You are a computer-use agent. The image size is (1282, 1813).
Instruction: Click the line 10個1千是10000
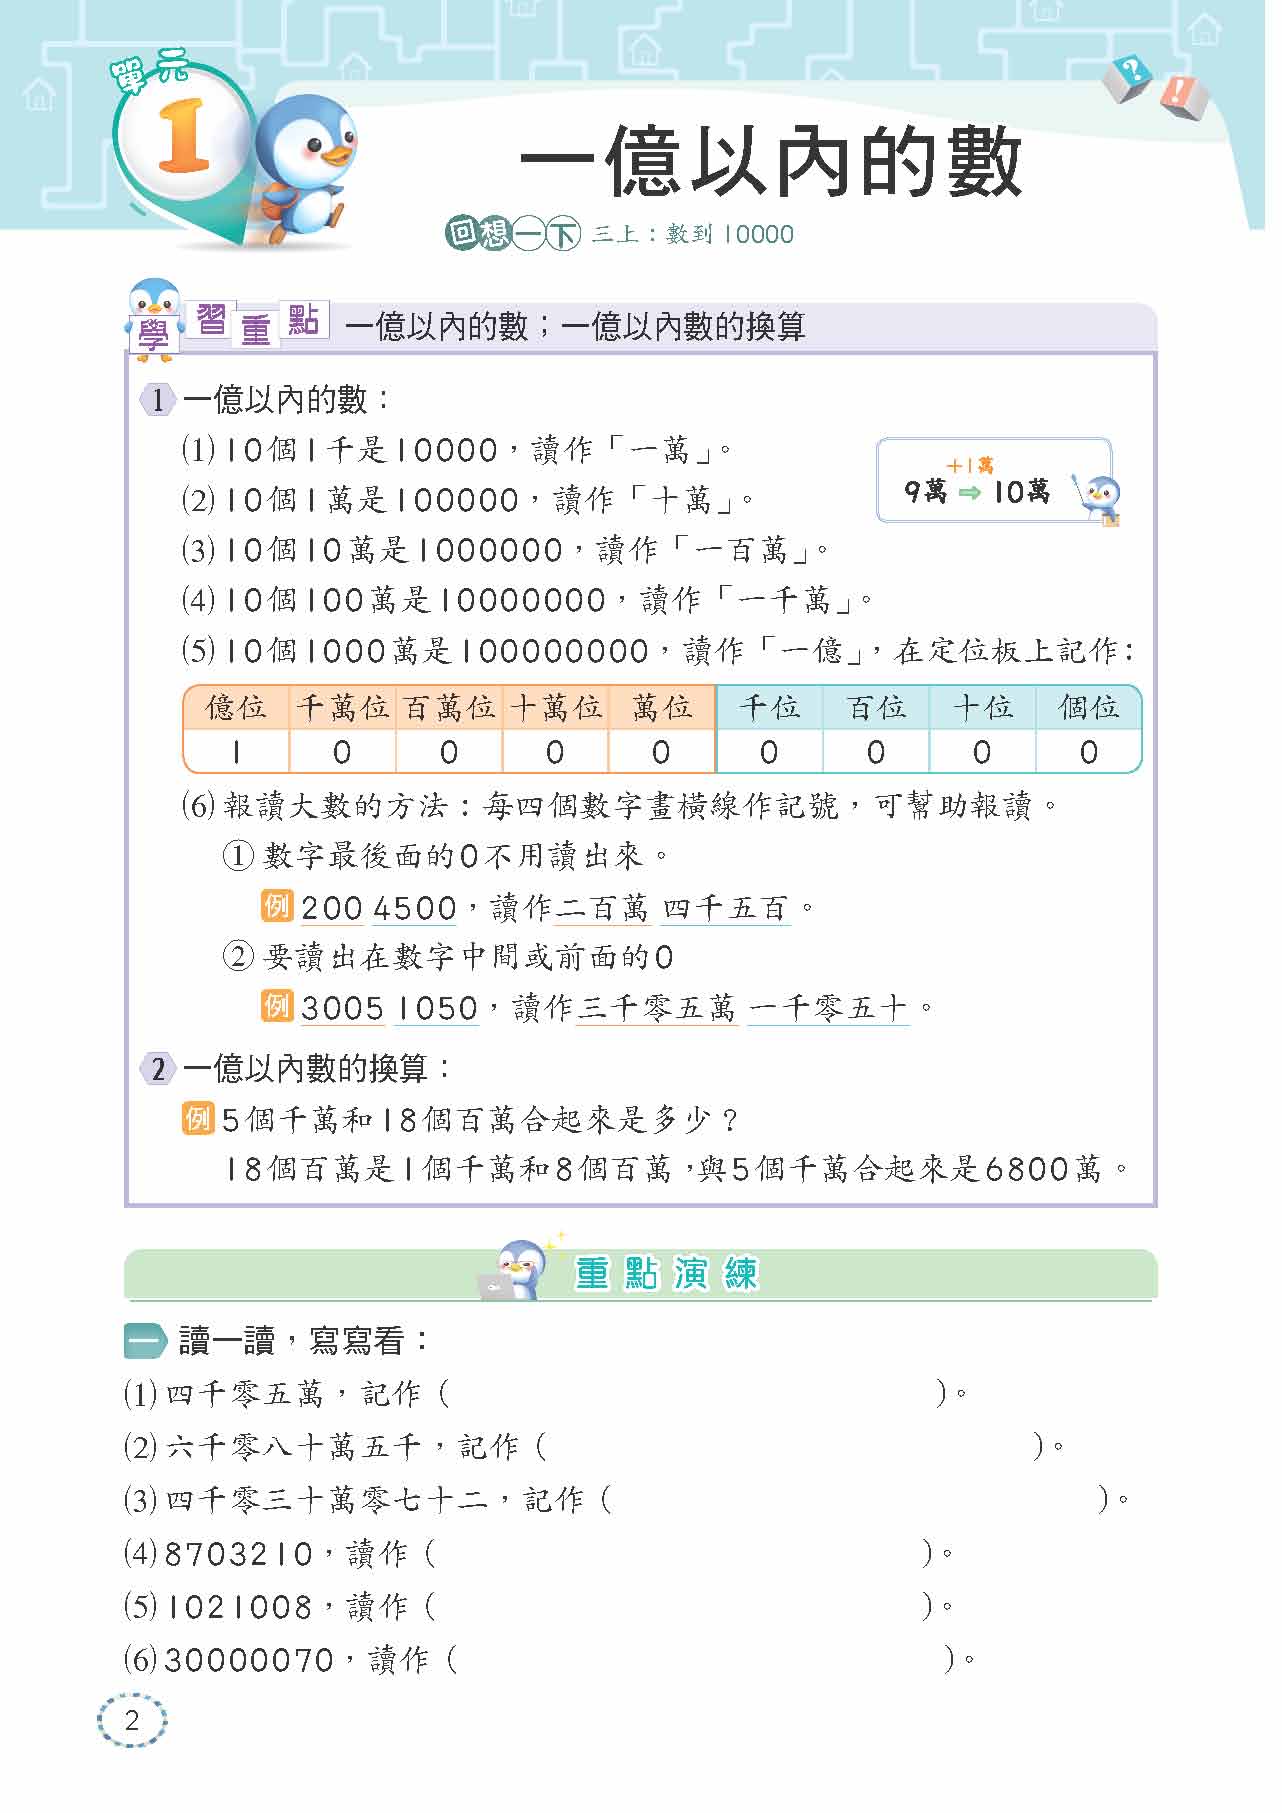point(456,450)
